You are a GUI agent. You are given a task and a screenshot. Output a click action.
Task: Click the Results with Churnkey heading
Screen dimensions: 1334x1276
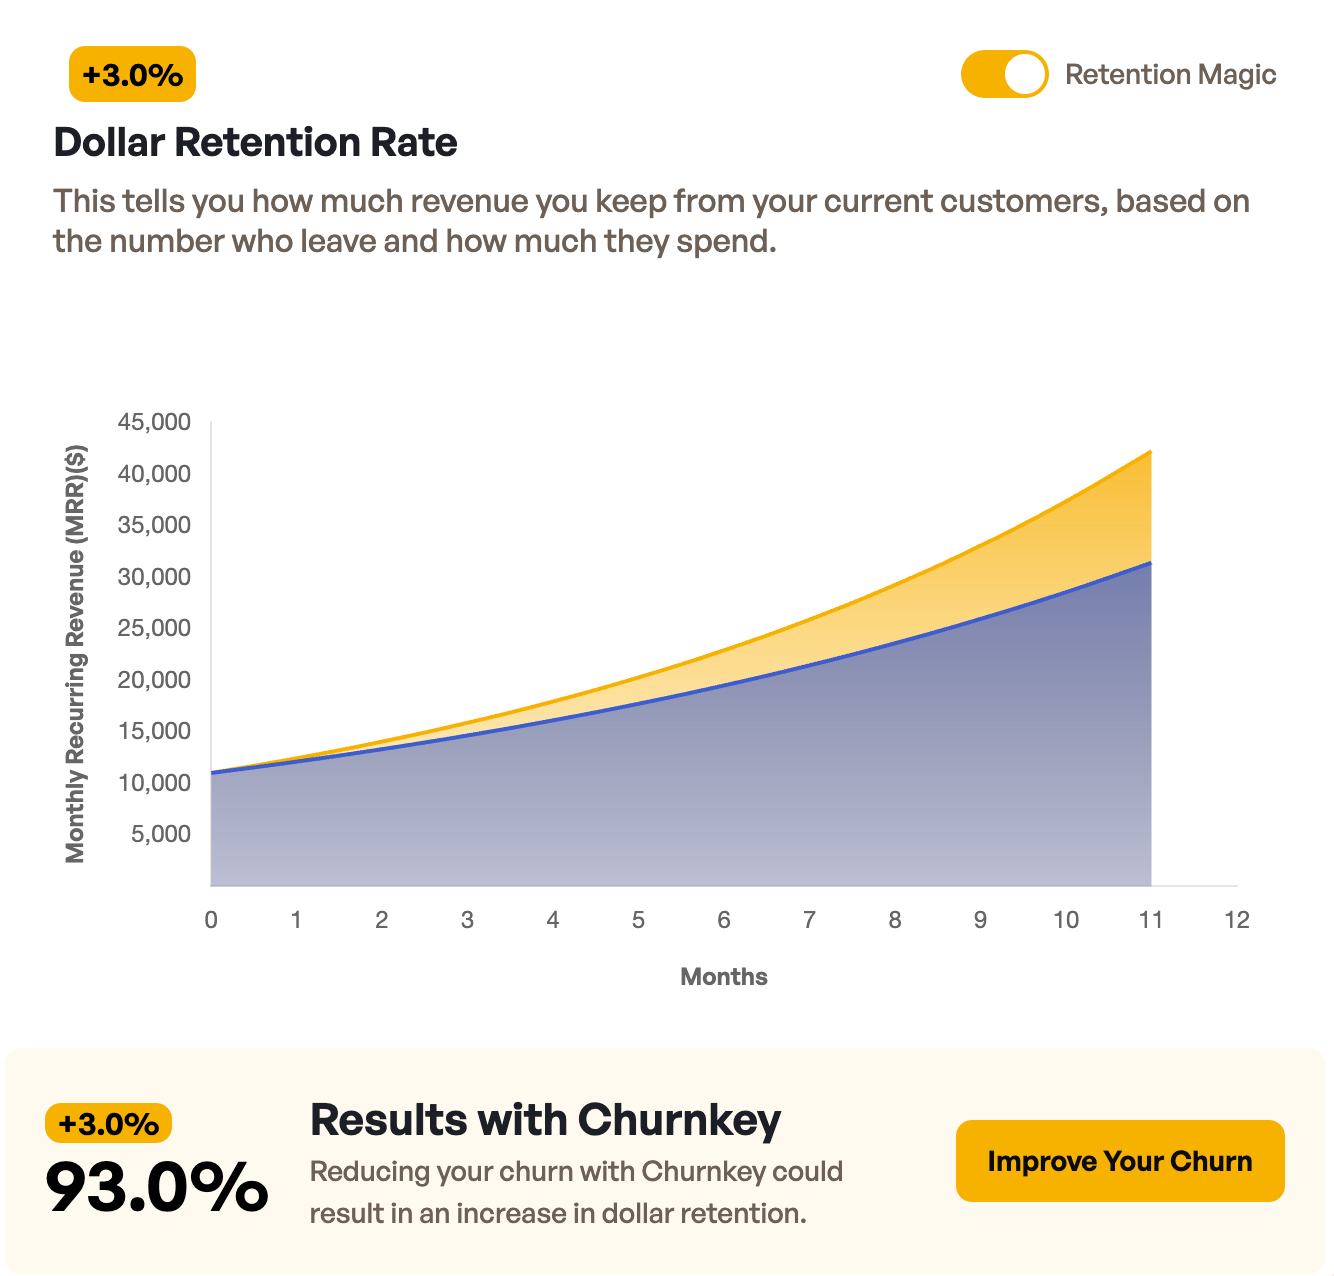[545, 1120]
